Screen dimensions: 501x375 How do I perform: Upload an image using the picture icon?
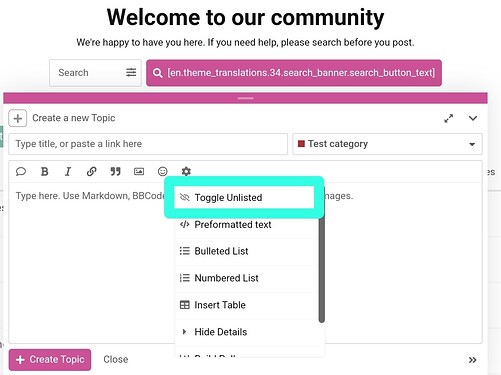tap(139, 172)
